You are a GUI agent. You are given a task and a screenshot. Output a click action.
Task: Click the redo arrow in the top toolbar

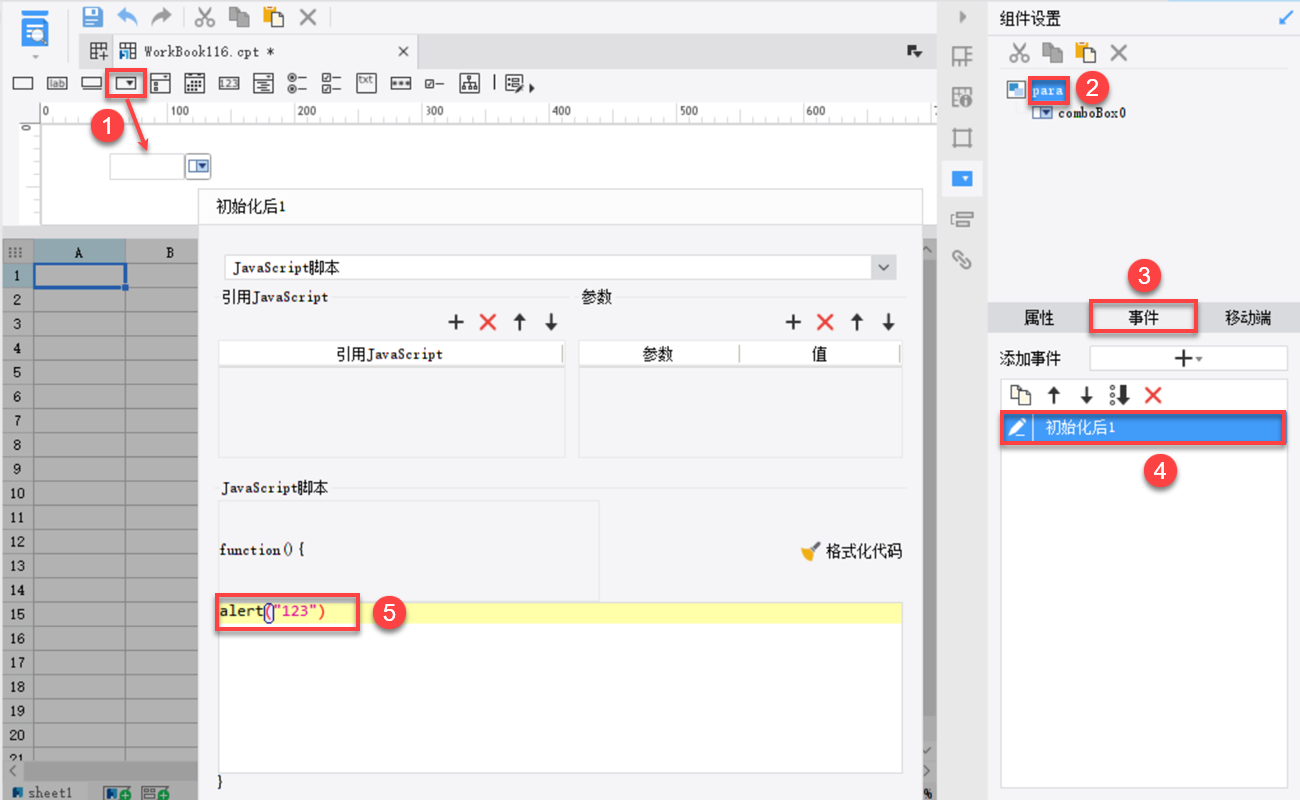tap(160, 16)
